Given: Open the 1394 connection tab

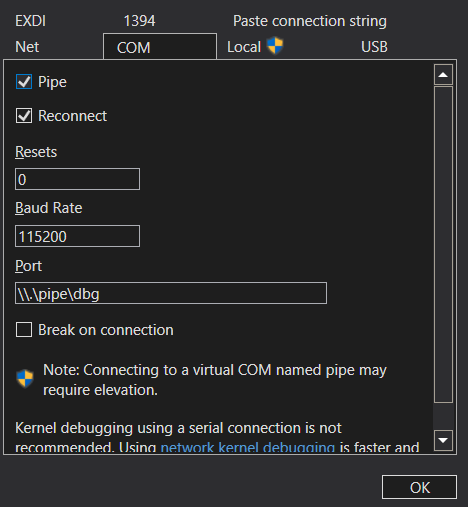Looking at the screenshot, I should pyautogui.click(x=139, y=21).
